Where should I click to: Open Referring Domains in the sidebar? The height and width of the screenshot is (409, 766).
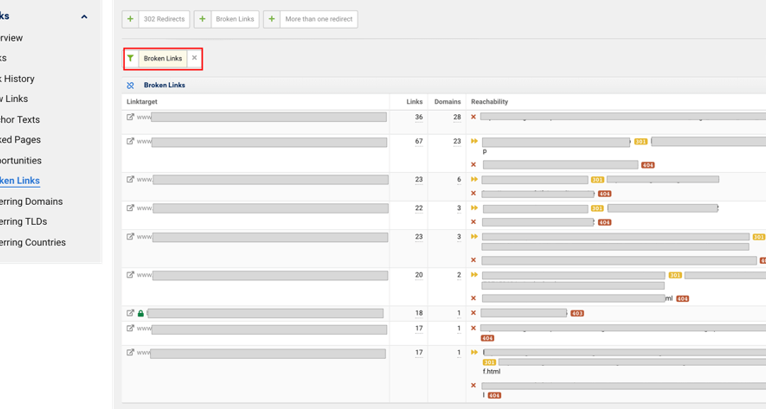32,201
